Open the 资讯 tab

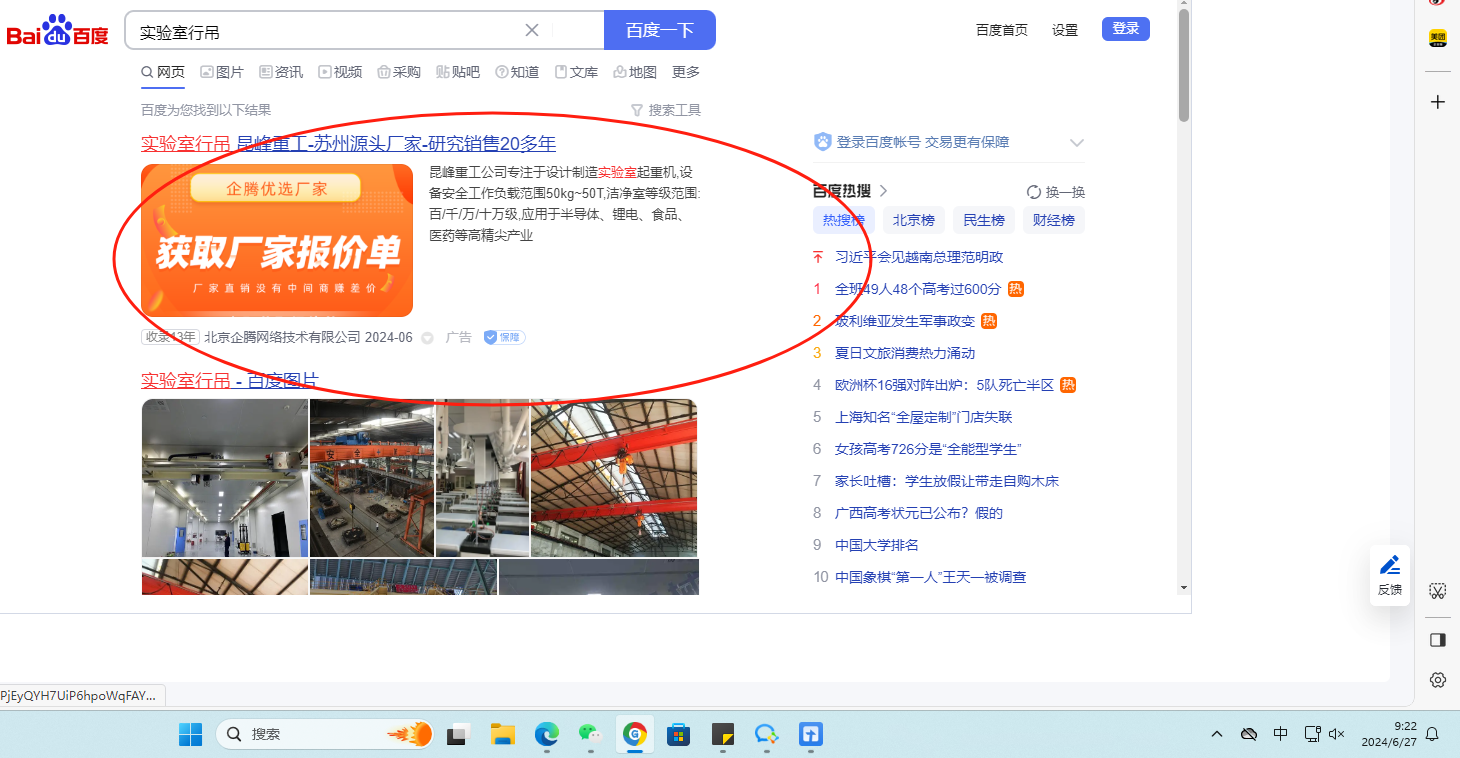point(281,72)
